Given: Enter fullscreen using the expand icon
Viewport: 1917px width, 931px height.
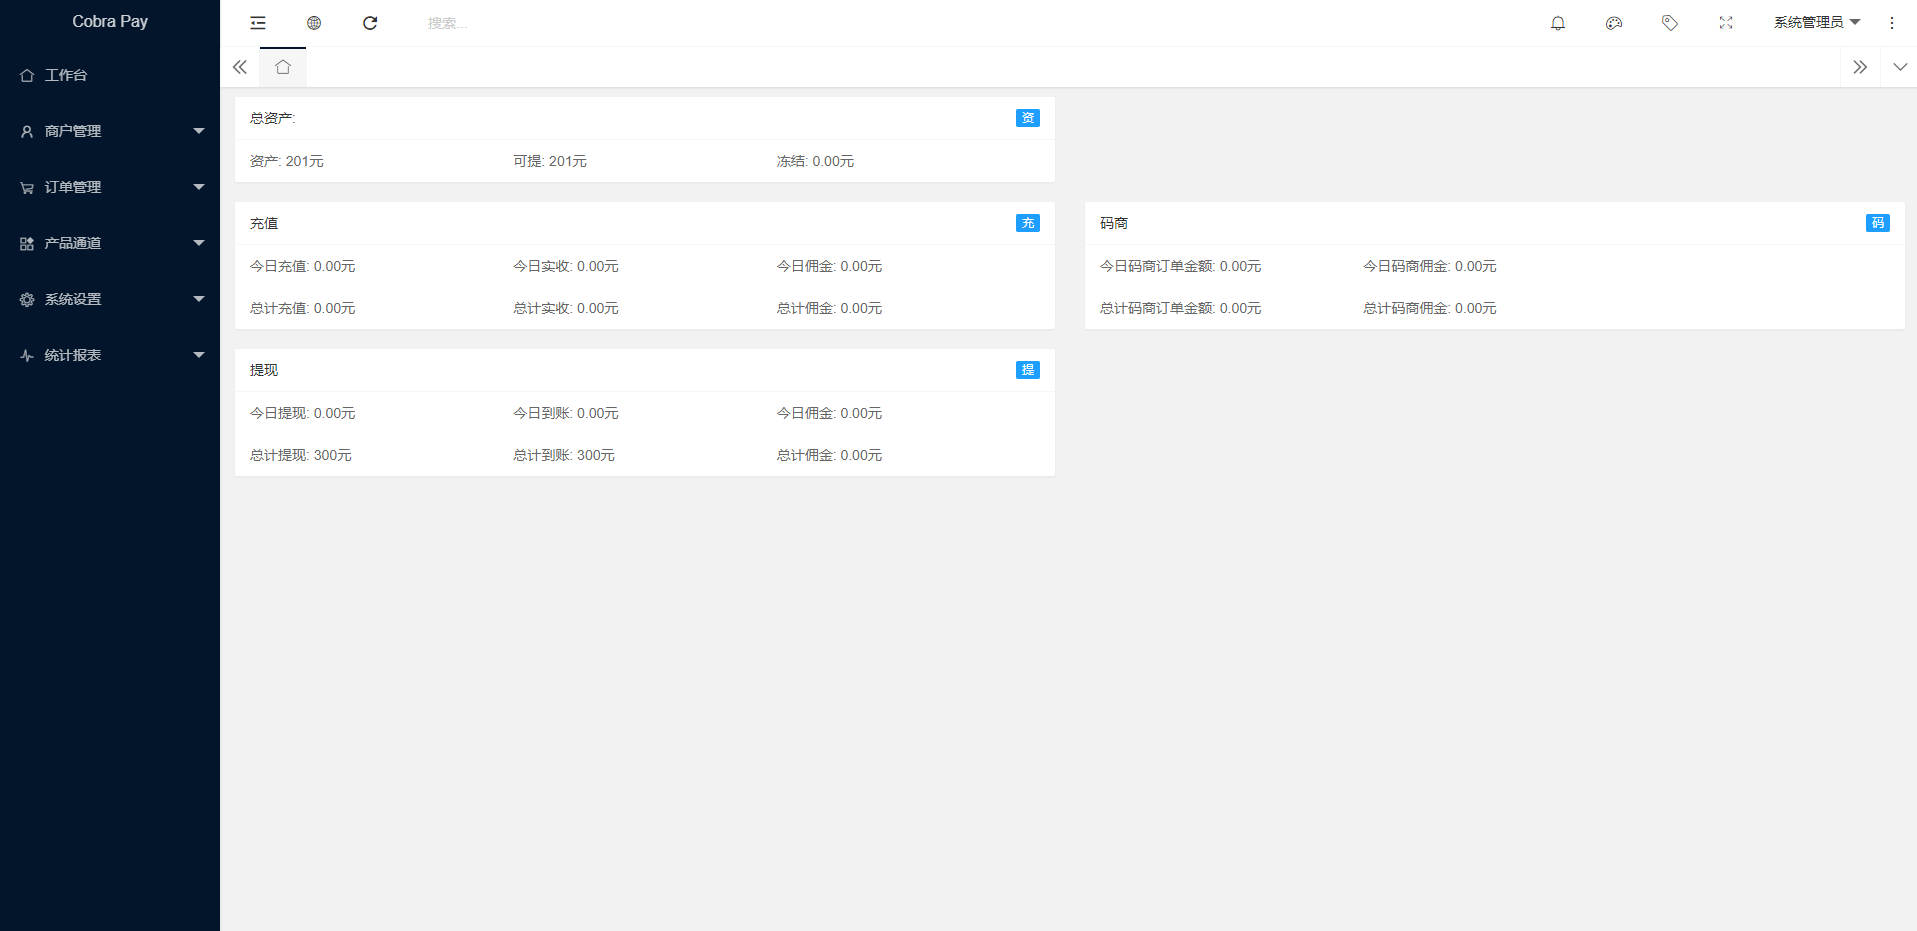Looking at the screenshot, I should [1726, 23].
